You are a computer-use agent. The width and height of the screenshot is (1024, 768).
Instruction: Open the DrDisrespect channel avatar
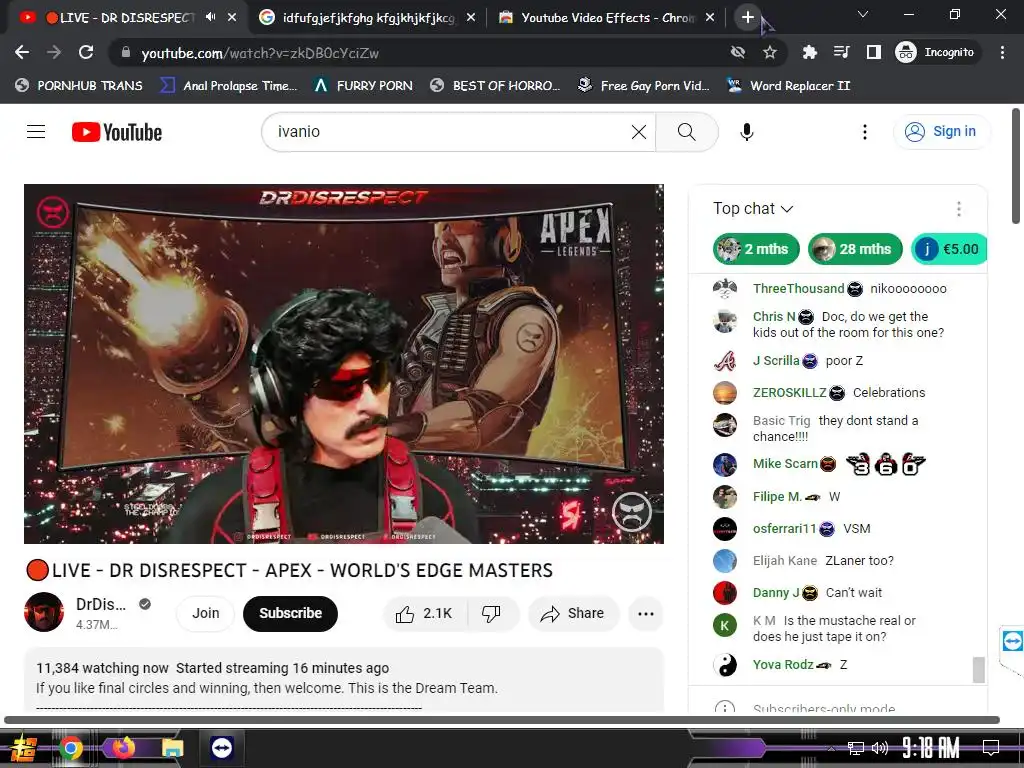(44, 612)
